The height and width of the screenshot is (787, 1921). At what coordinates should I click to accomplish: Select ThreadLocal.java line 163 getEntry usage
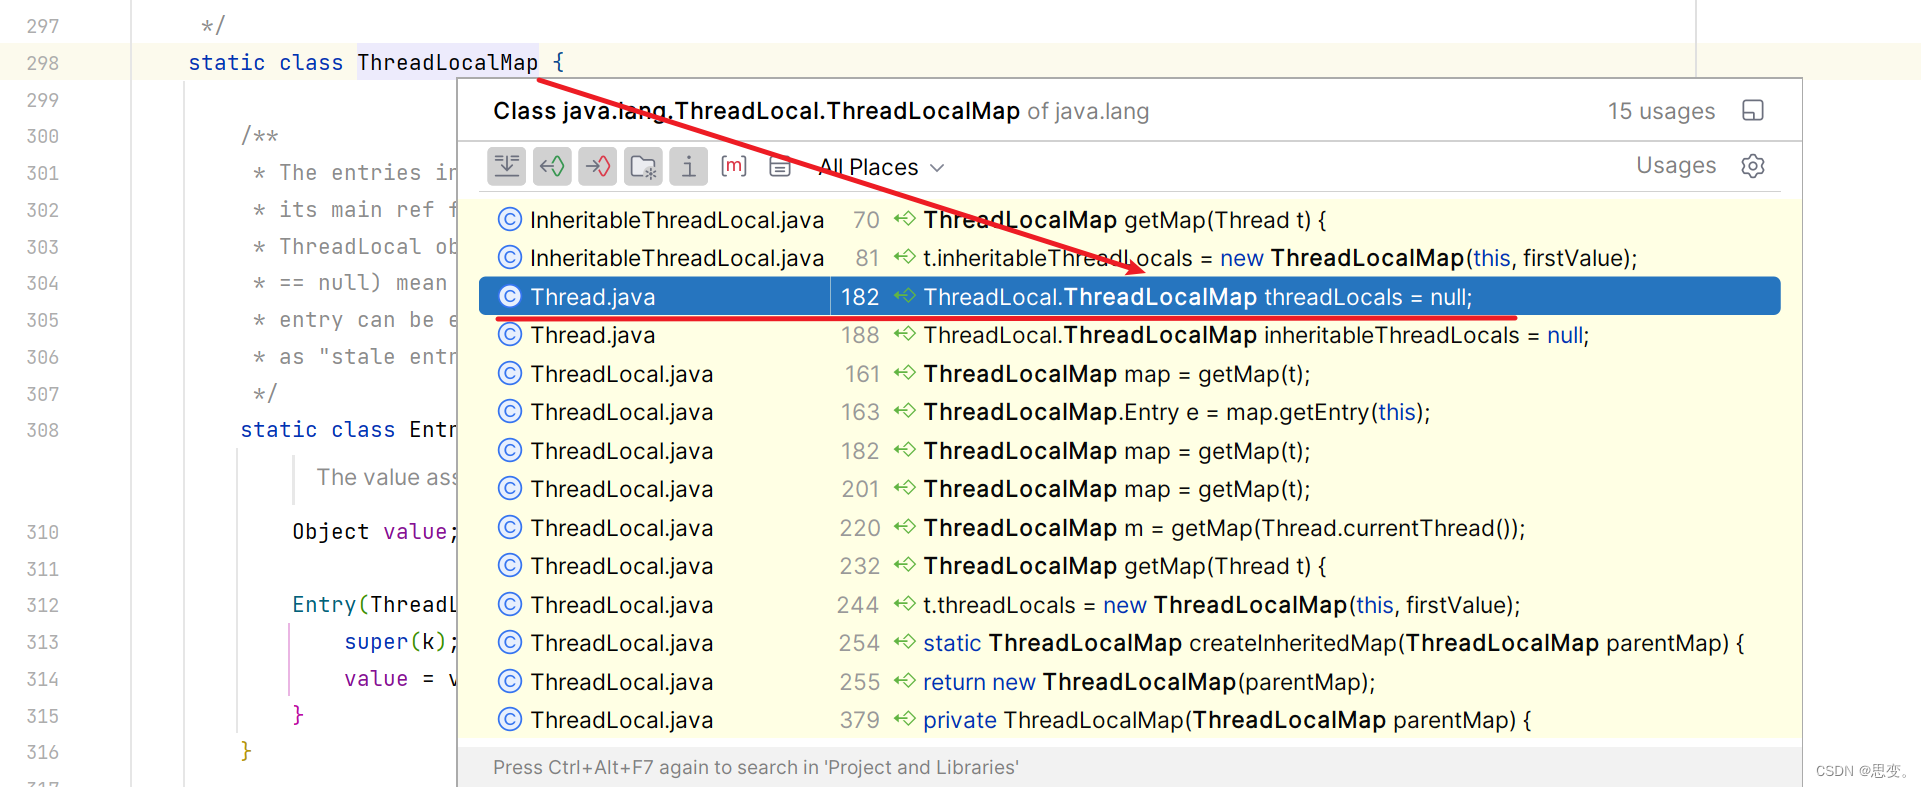[1130, 412]
